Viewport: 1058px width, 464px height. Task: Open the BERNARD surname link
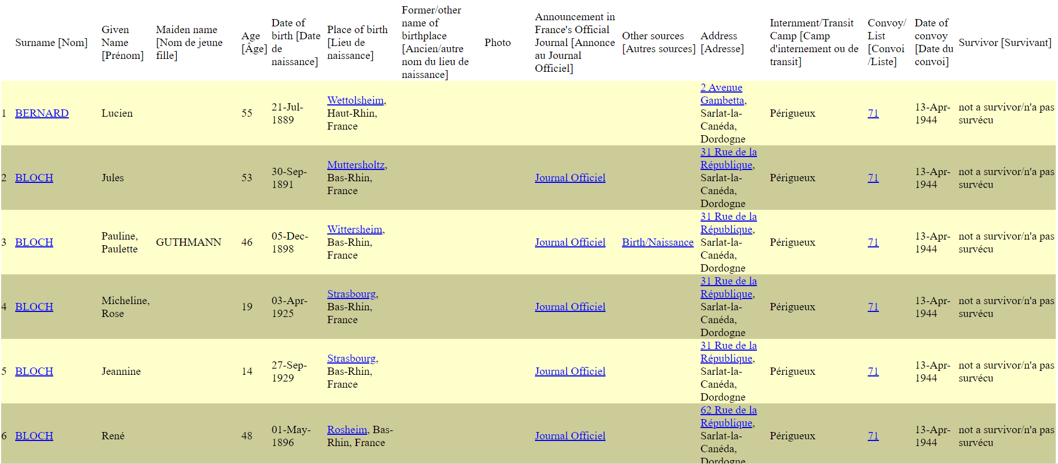pos(42,113)
